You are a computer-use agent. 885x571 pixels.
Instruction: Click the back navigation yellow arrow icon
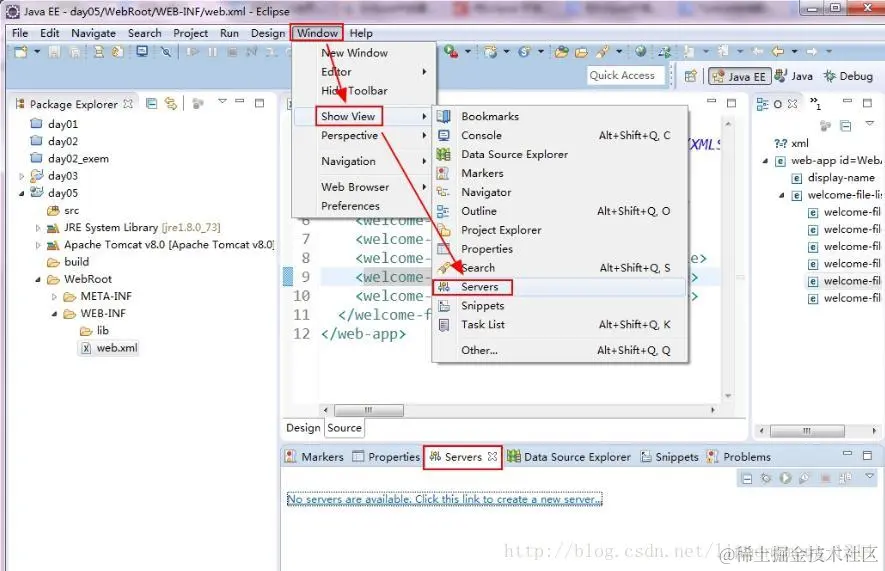click(778, 51)
